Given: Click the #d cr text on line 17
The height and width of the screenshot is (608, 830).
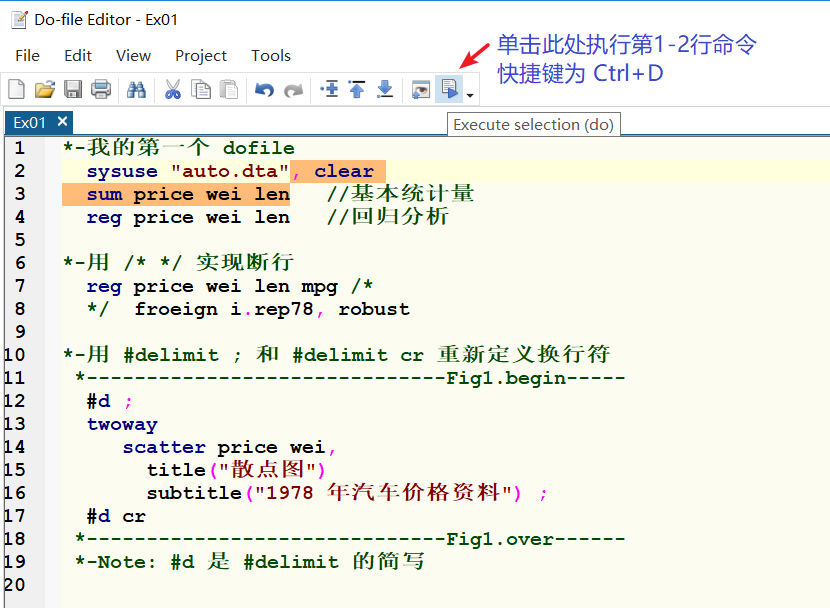Looking at the screenshot, I should click(x=116, y=516).
